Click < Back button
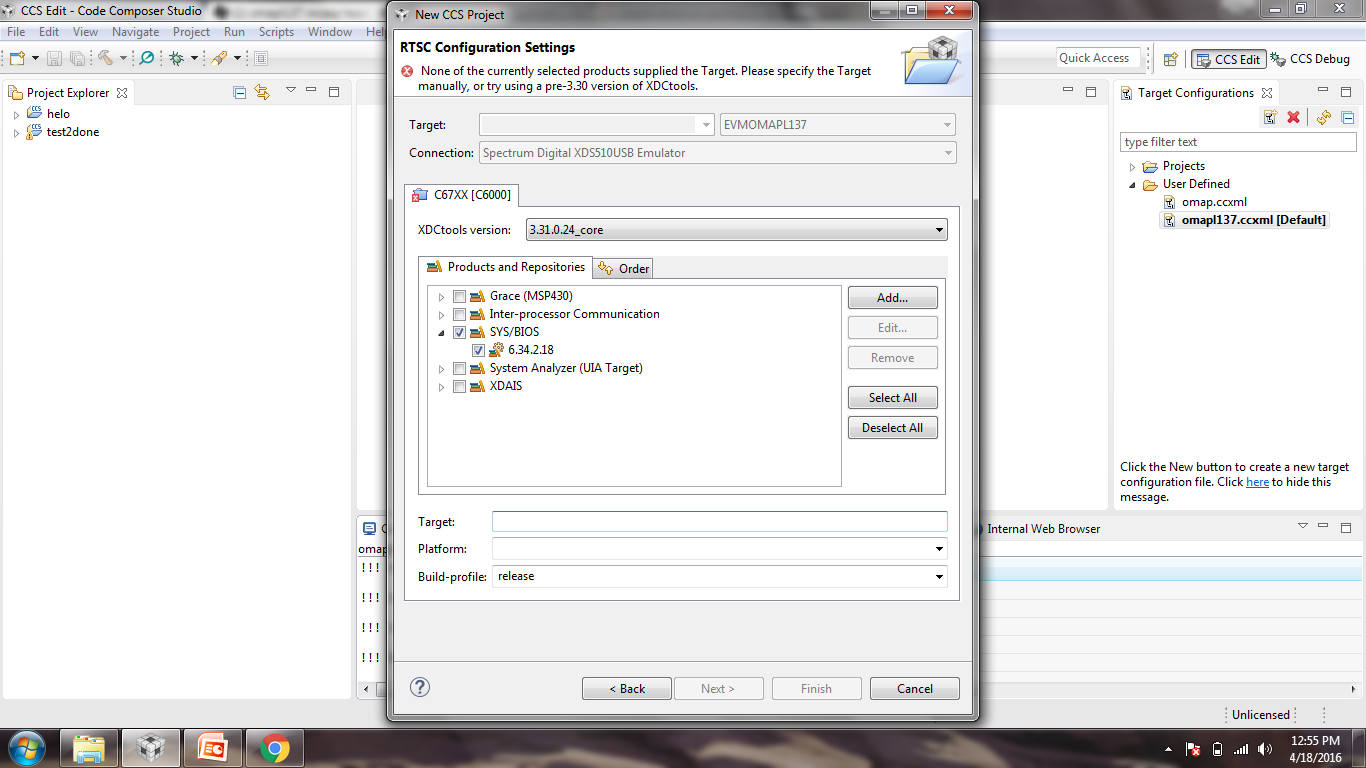This screenshot has width=1366, height=768. pyautogui.click(x=627, y=689)
